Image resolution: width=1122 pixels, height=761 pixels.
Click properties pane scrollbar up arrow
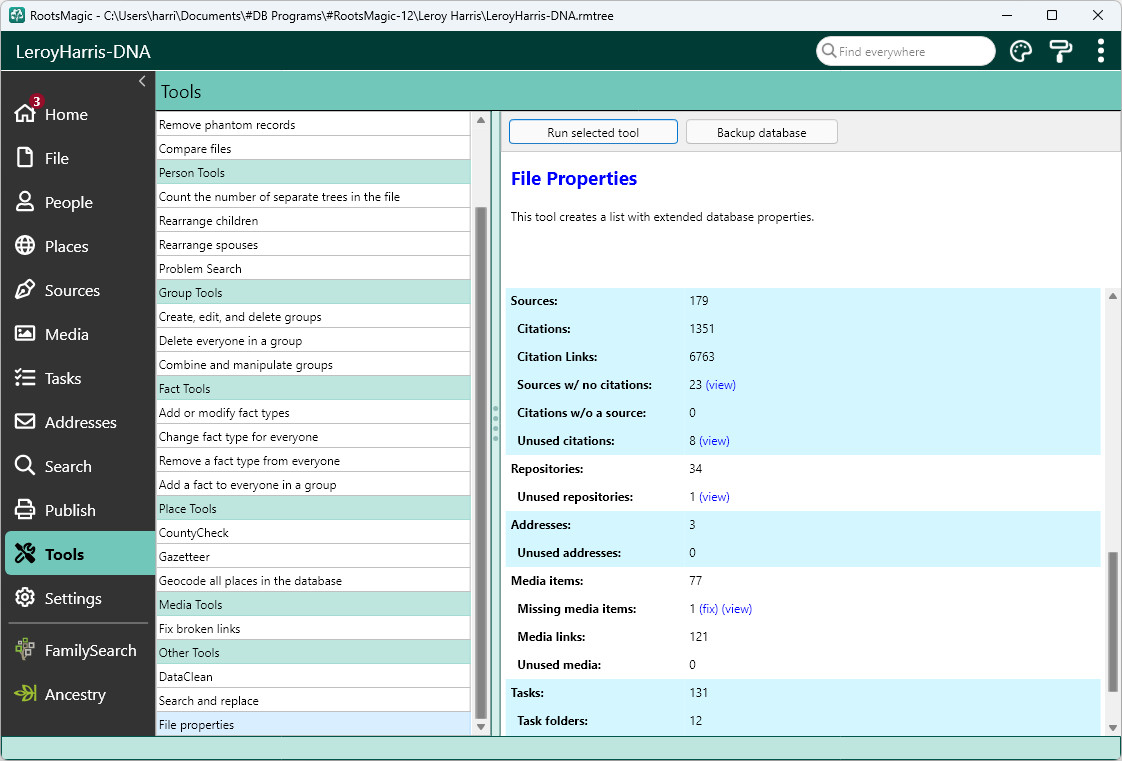coord(1113,296)
